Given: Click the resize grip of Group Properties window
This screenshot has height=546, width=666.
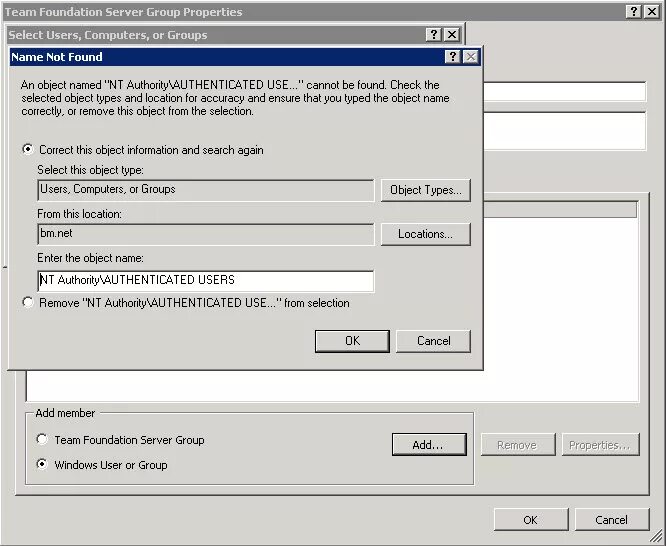Looking at the screenshot, I should 657,537.
